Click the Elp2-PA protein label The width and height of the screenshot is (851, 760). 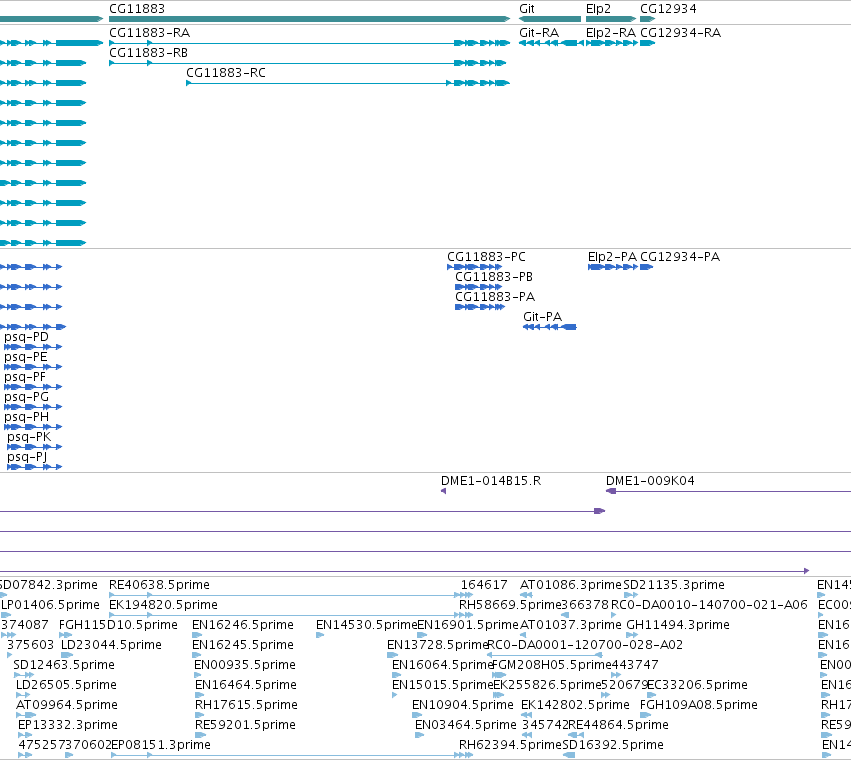click(612, 257)
